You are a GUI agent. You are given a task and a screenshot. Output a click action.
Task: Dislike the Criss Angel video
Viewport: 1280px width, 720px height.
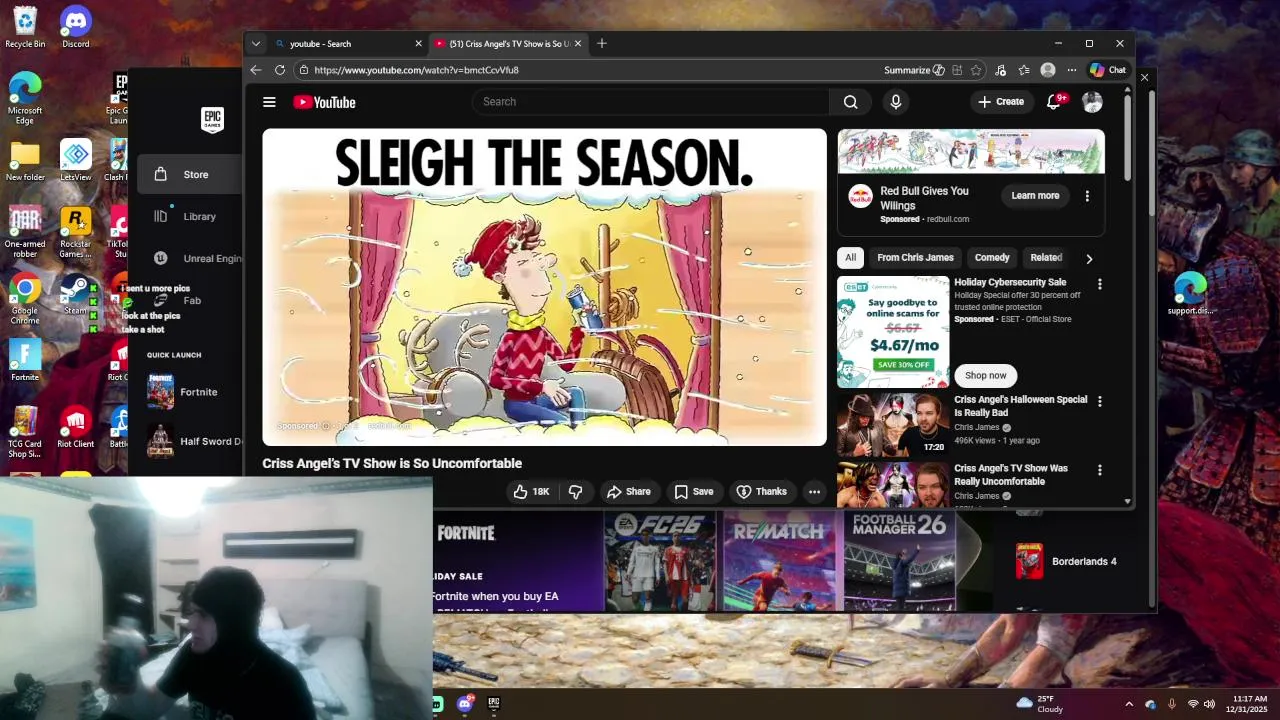[x=575, y=492]
